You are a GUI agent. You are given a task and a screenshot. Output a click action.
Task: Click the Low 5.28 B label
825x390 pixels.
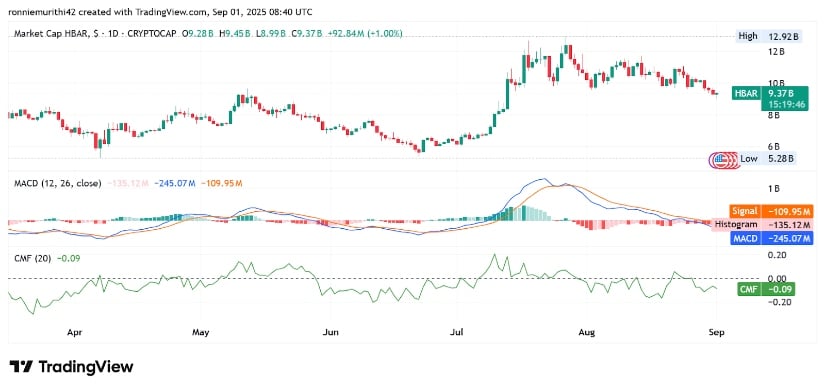pyautogui.click(x=767, y=159)
